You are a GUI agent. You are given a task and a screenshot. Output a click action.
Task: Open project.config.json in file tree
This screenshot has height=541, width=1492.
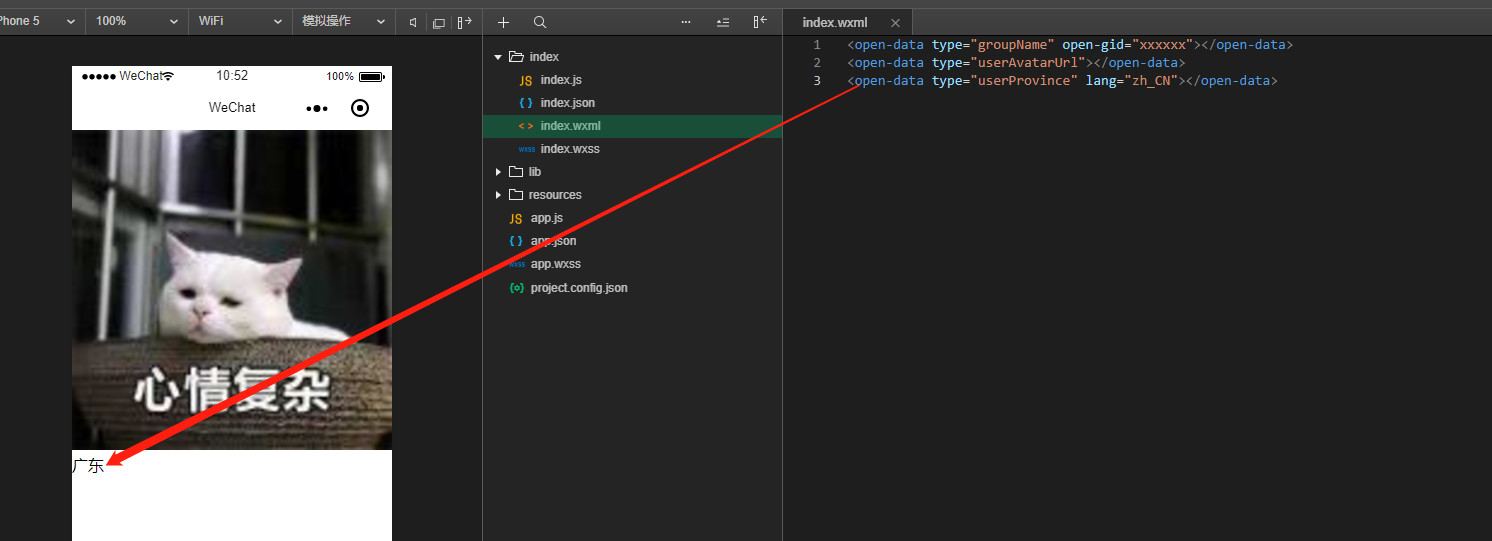578,288
